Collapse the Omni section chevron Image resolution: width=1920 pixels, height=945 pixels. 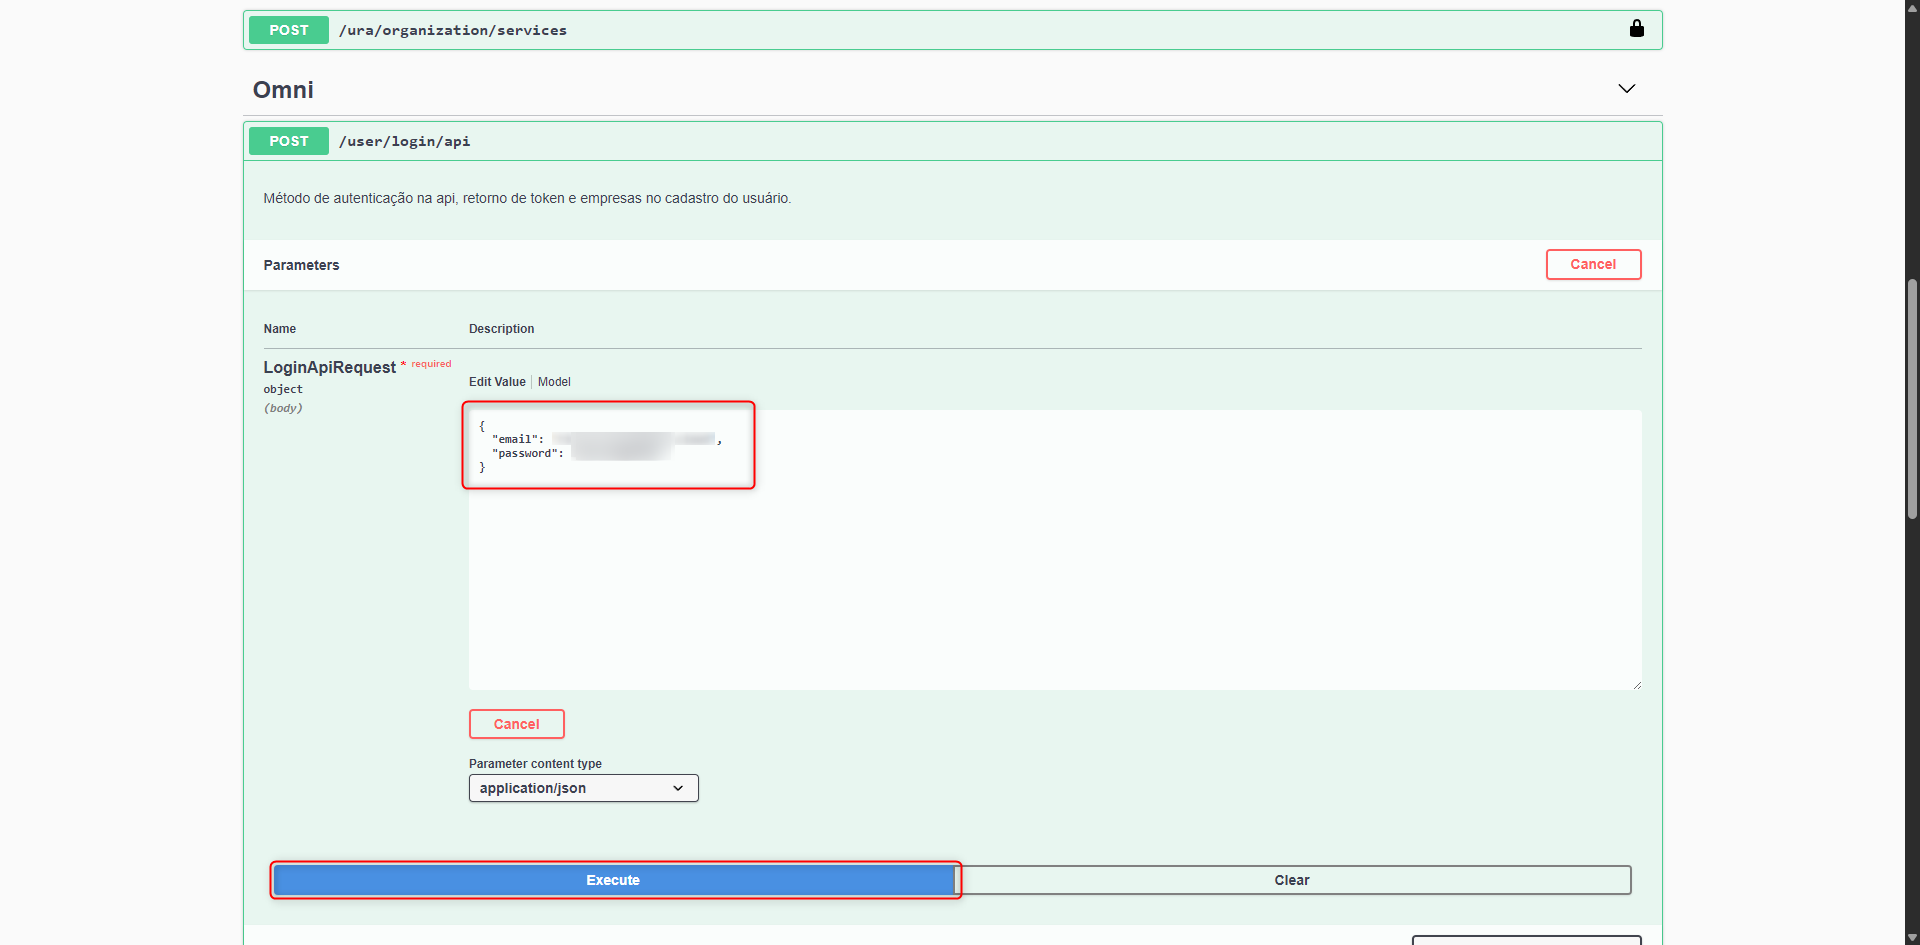click(x=1626, y=89)
